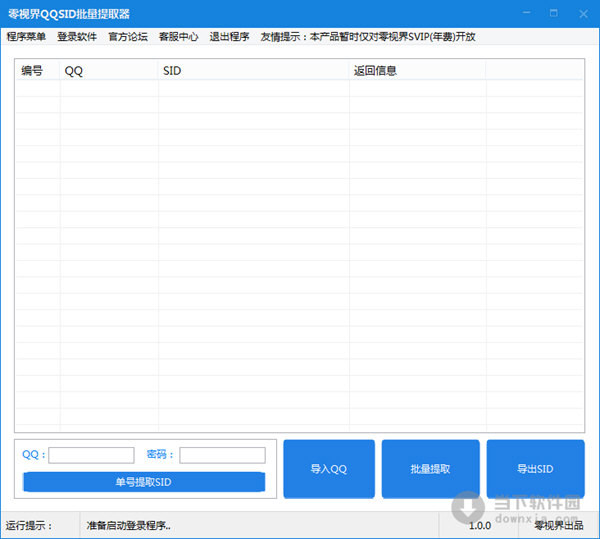Close the 零视界QQSID批量提取器 window
Screen dimensions: 600x539
[x=583, y=14]
